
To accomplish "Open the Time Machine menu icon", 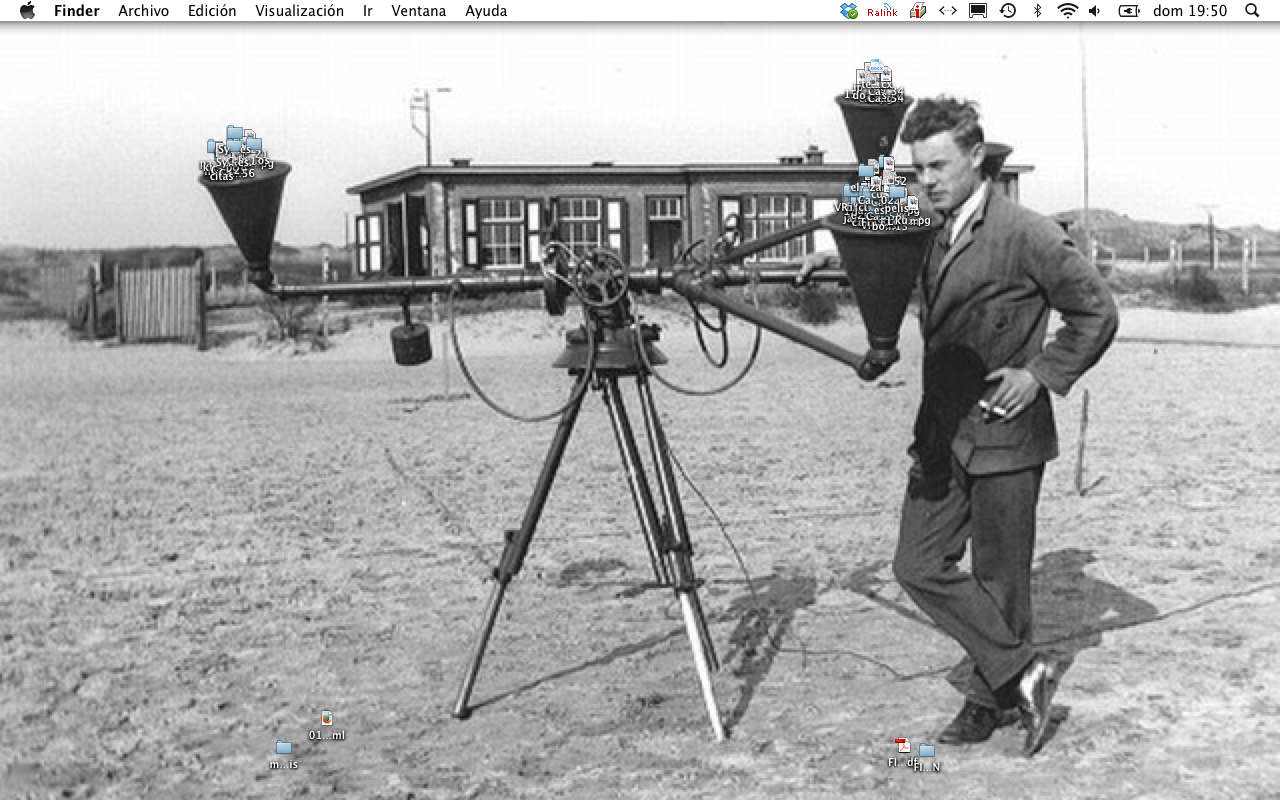I will point(1008,11).
